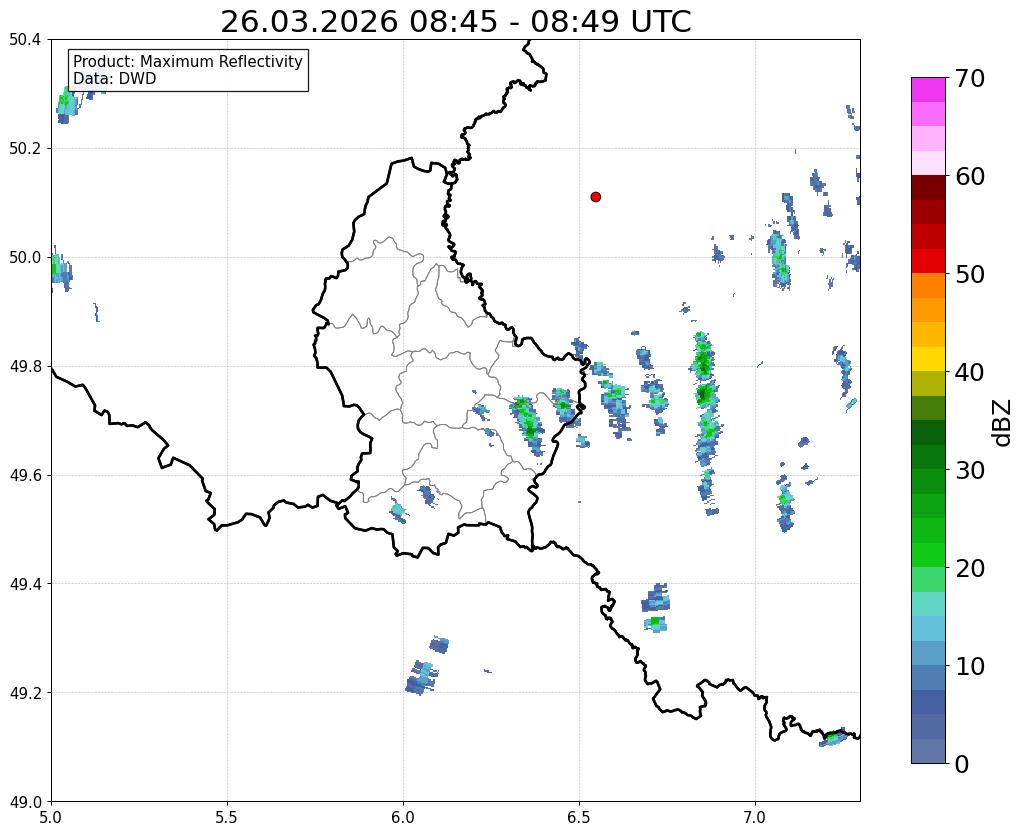Click the colorbar label 40
The image size is (1023, 834).
pyautogui.click(x=970, y=372)
